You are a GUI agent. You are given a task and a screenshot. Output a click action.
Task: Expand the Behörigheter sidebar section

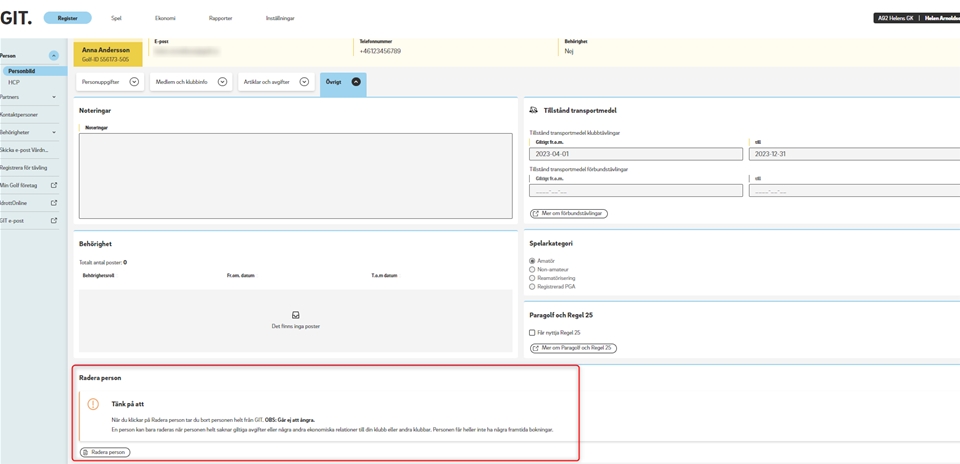(54, 132)
